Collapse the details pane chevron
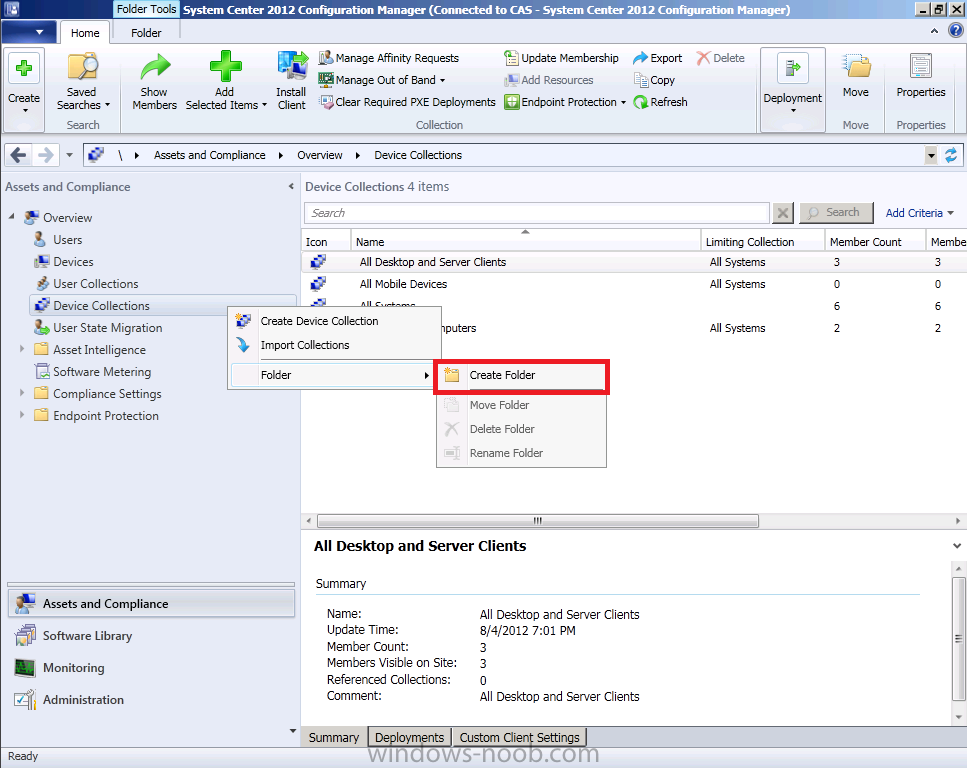967x768 pixels. tap(957, 546)
